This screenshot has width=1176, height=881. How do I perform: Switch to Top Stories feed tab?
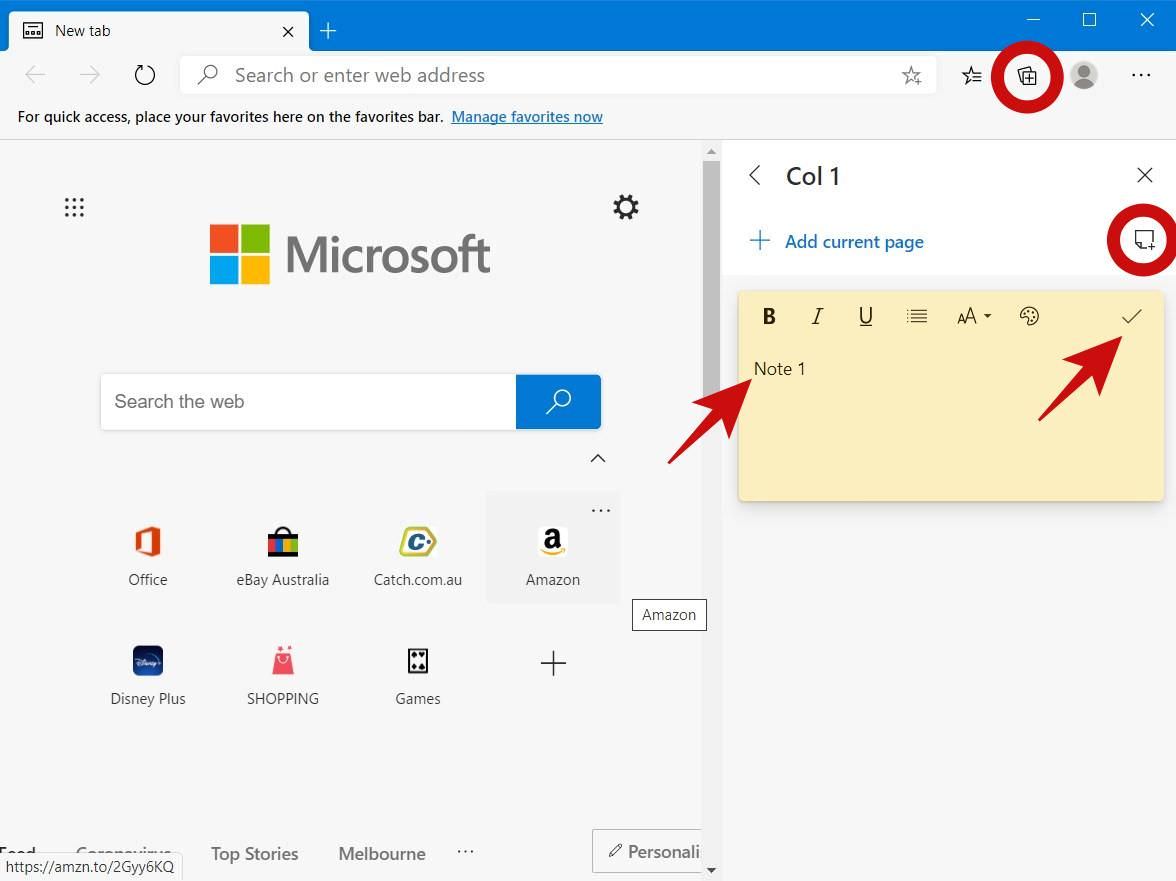pyautogui.click(x=254, y=853)
